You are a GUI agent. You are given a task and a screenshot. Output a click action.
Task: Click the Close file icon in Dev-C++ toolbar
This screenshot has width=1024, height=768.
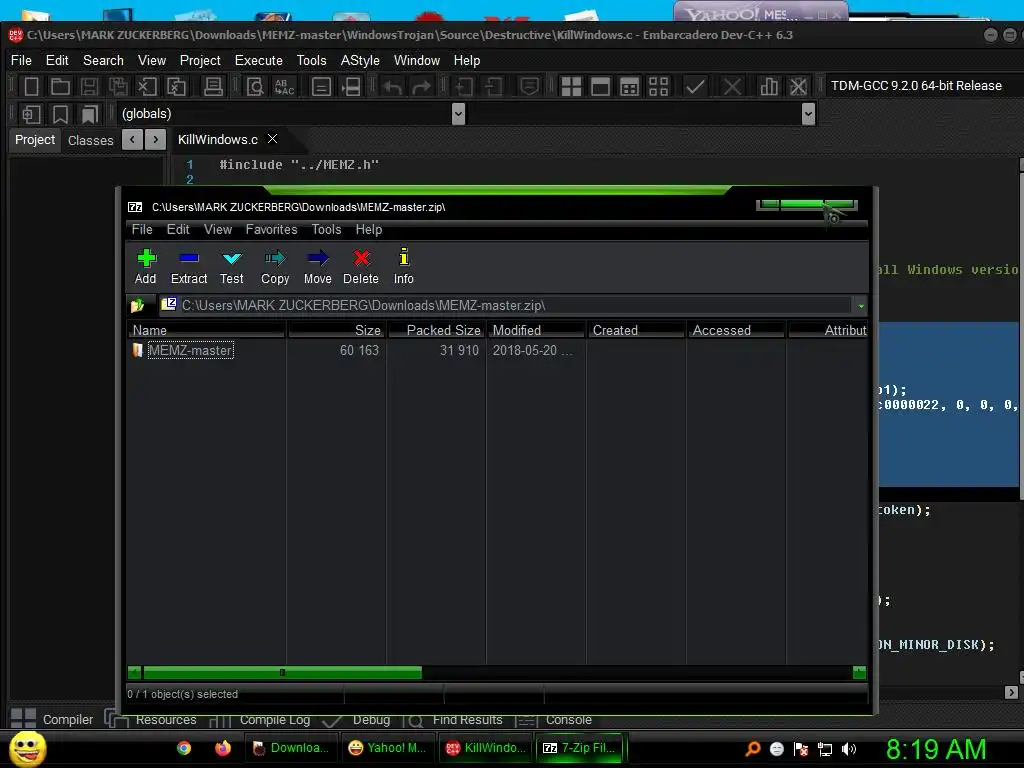(147, 86)
